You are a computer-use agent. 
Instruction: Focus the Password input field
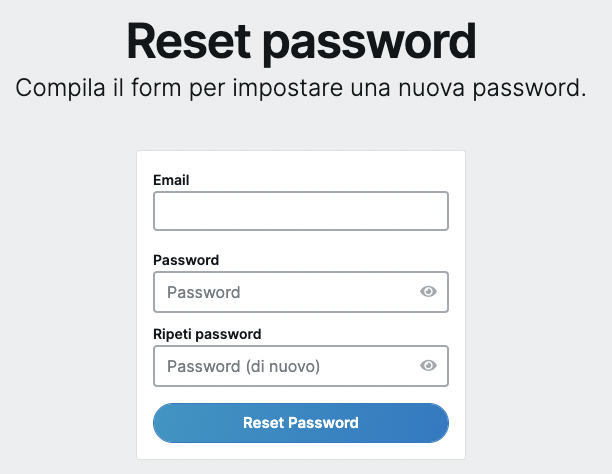301,292
